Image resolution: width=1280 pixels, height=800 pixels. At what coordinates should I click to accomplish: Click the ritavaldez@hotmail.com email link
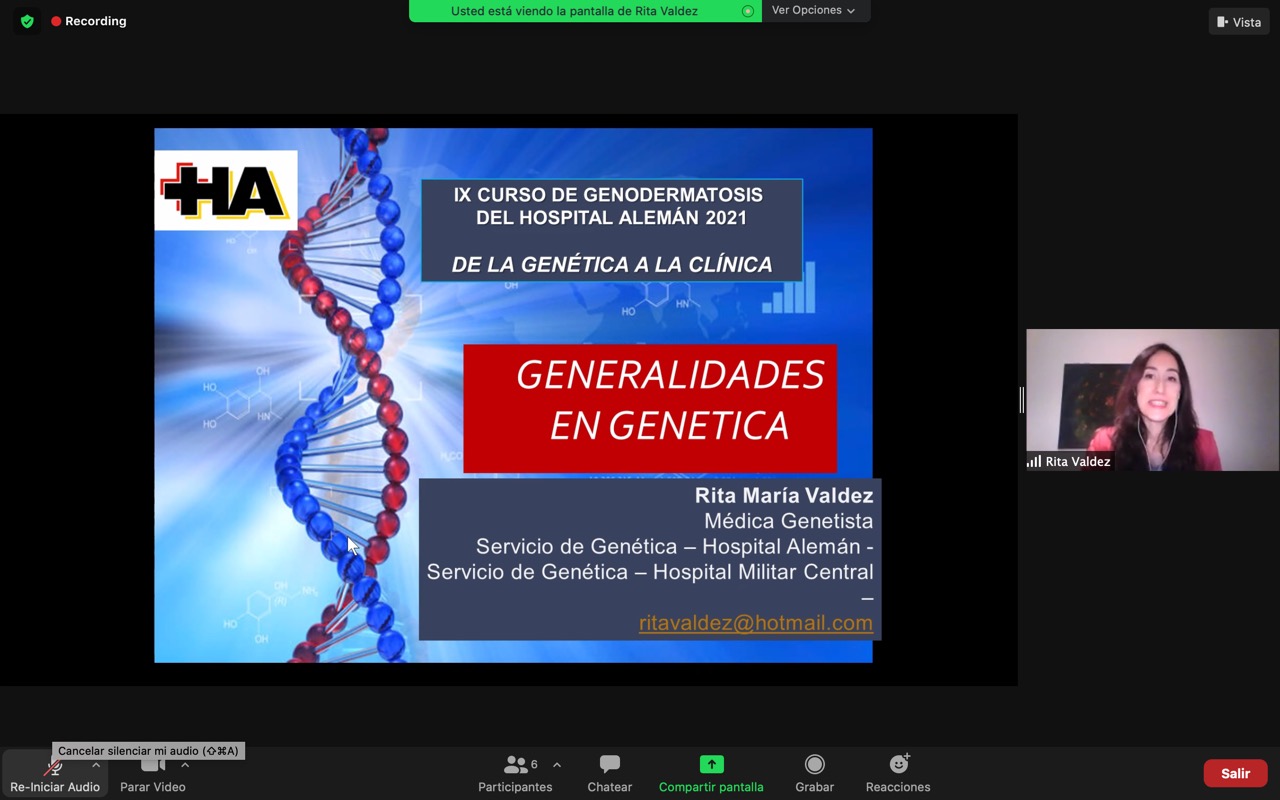(755, 623)
